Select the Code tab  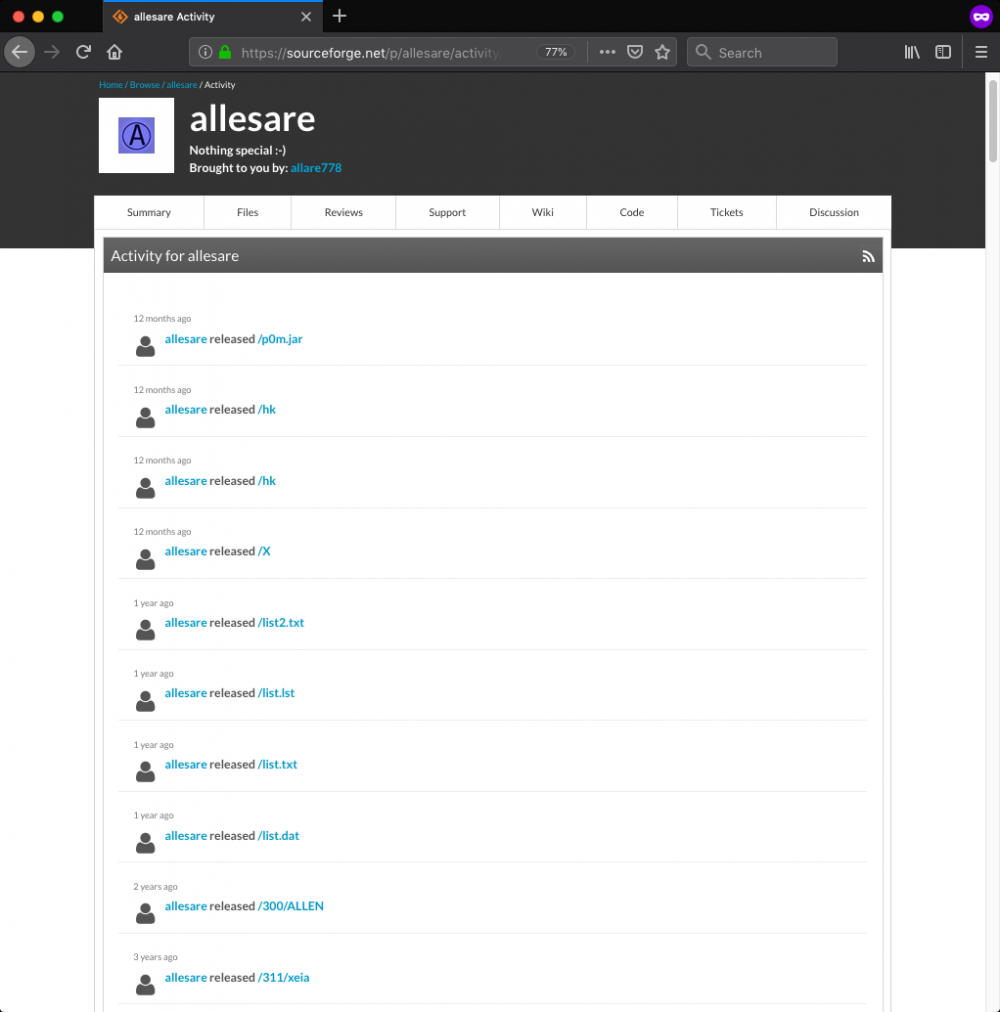(x=632, y=212)
